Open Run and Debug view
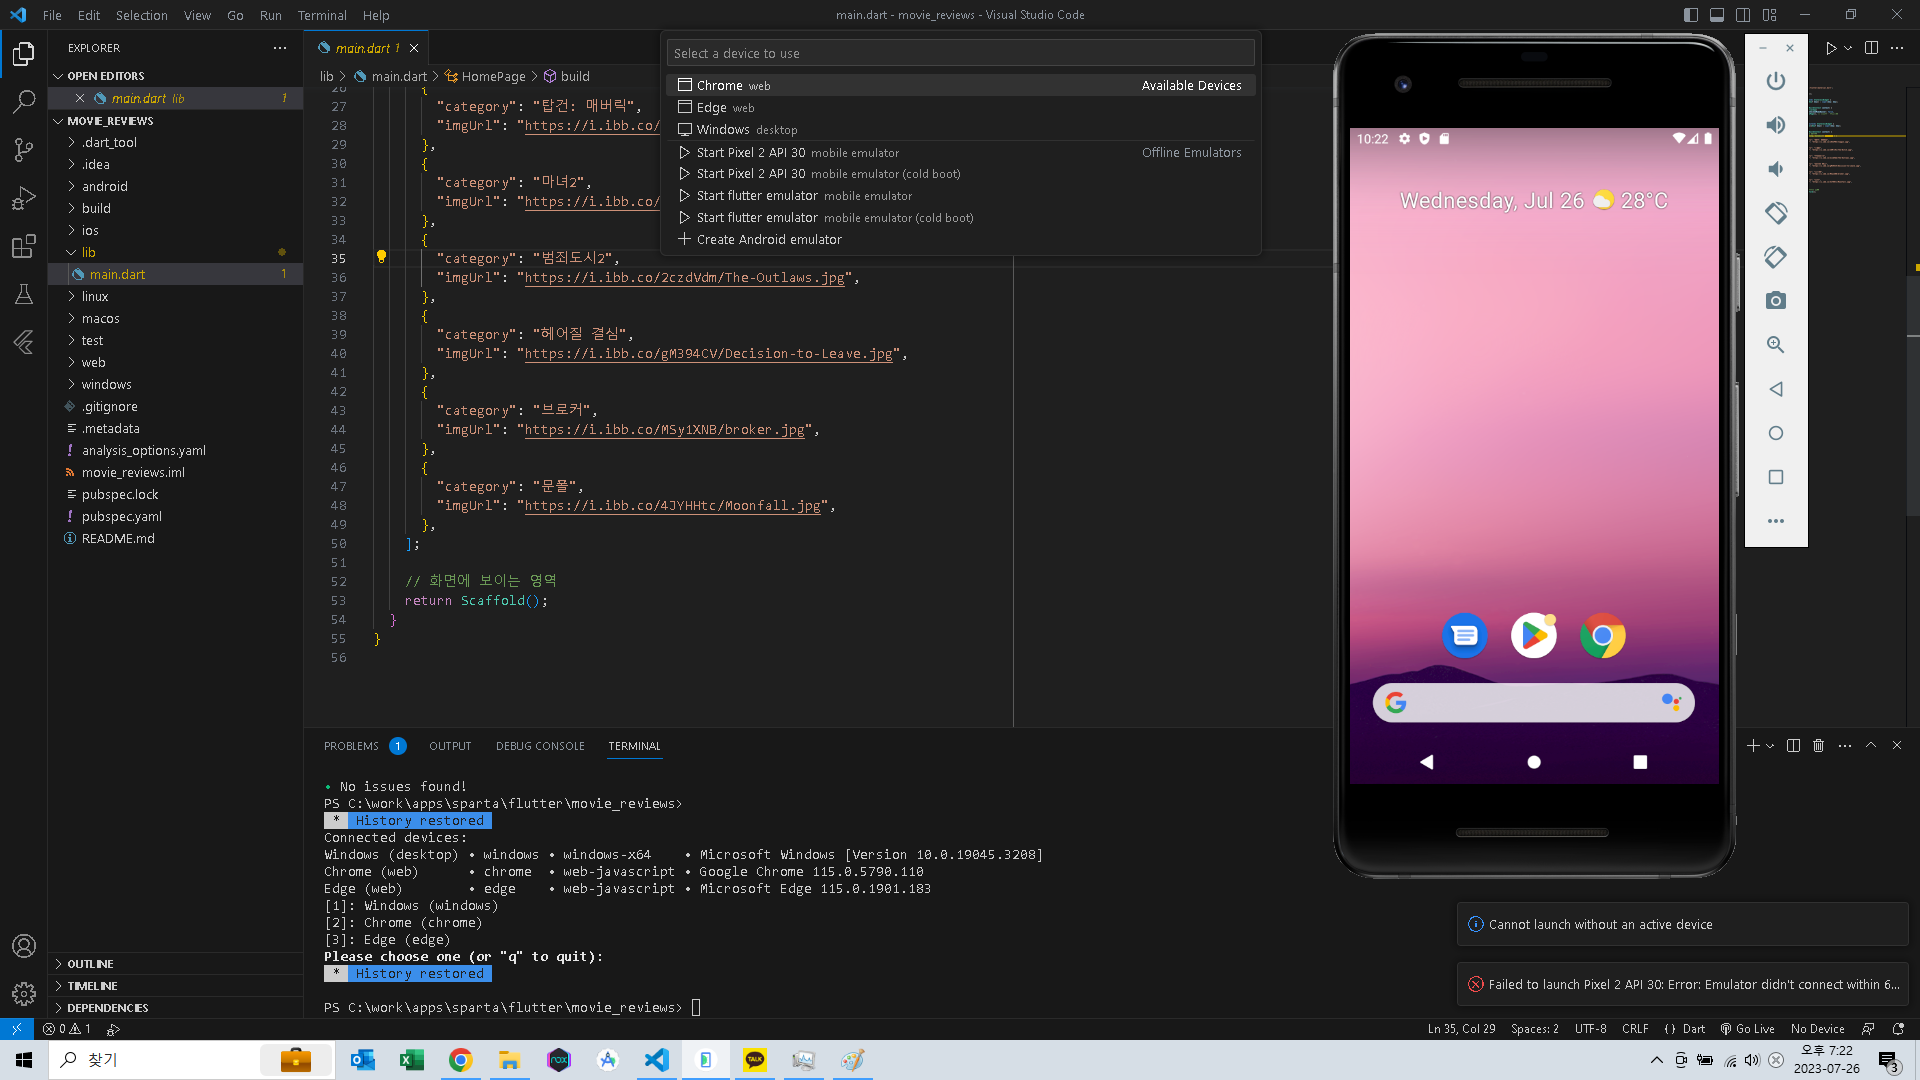Screen dimensions: 1920x1080 (x=24, y=198)
